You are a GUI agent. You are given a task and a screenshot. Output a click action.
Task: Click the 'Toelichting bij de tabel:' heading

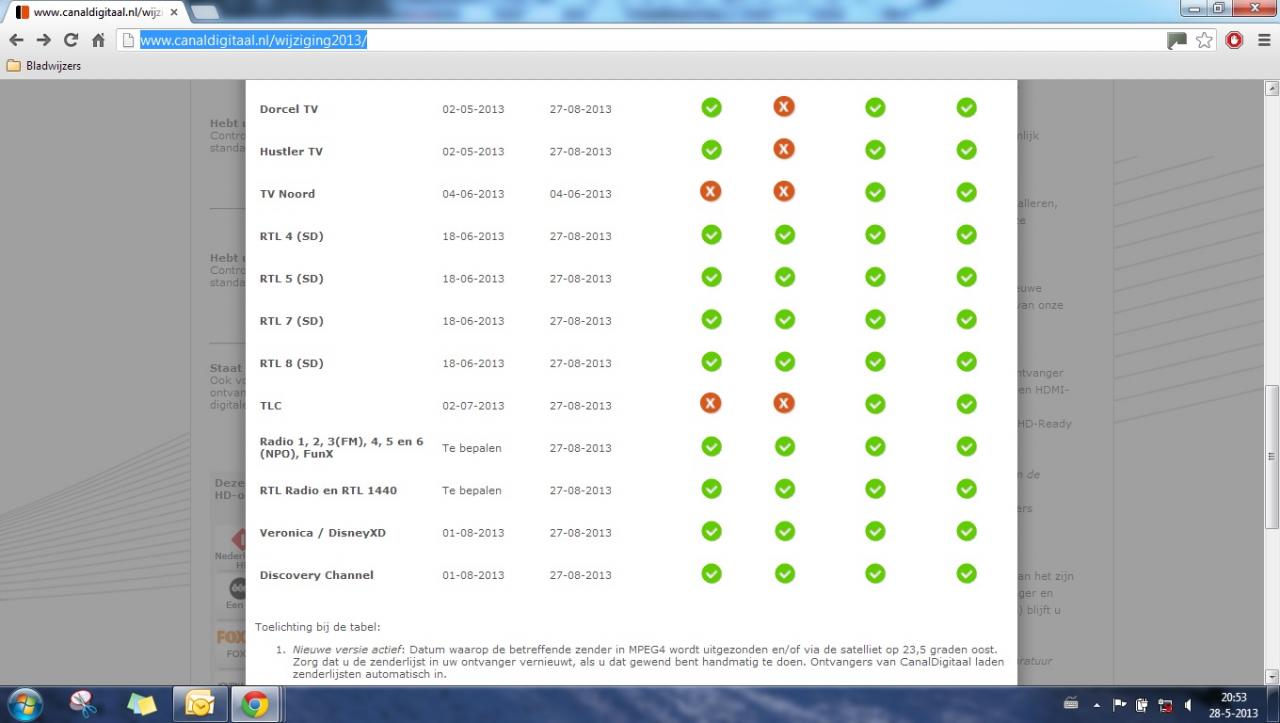pos(317,627)
